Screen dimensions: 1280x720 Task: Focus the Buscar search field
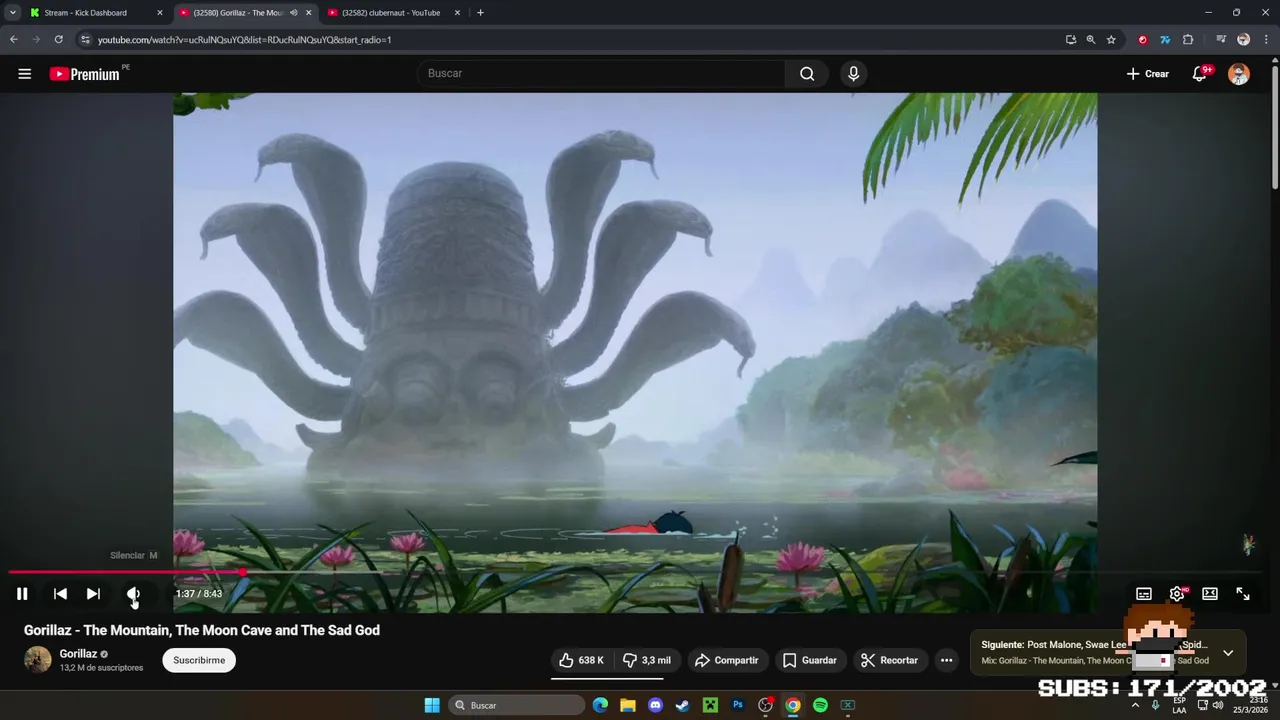(600, 73)
